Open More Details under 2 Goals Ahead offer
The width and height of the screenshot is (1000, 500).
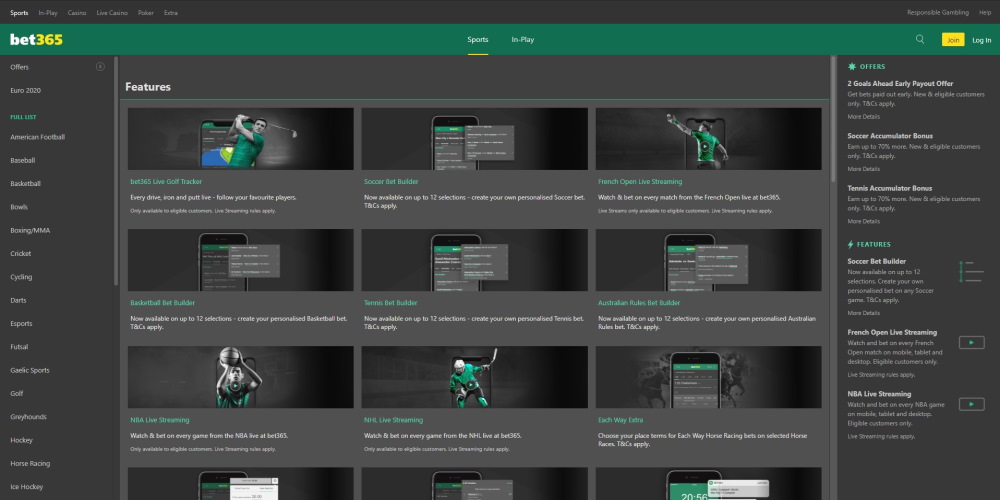[864, 117]
